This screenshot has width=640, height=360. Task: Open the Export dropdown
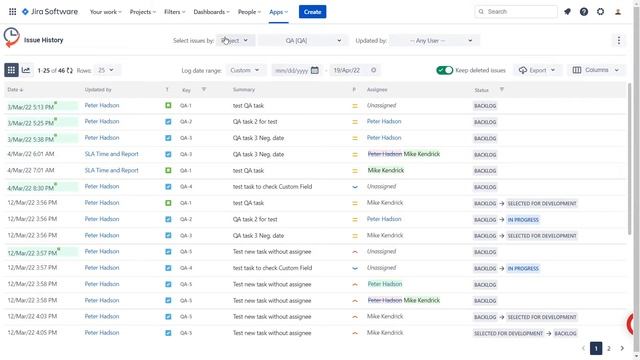pos(537,70)
